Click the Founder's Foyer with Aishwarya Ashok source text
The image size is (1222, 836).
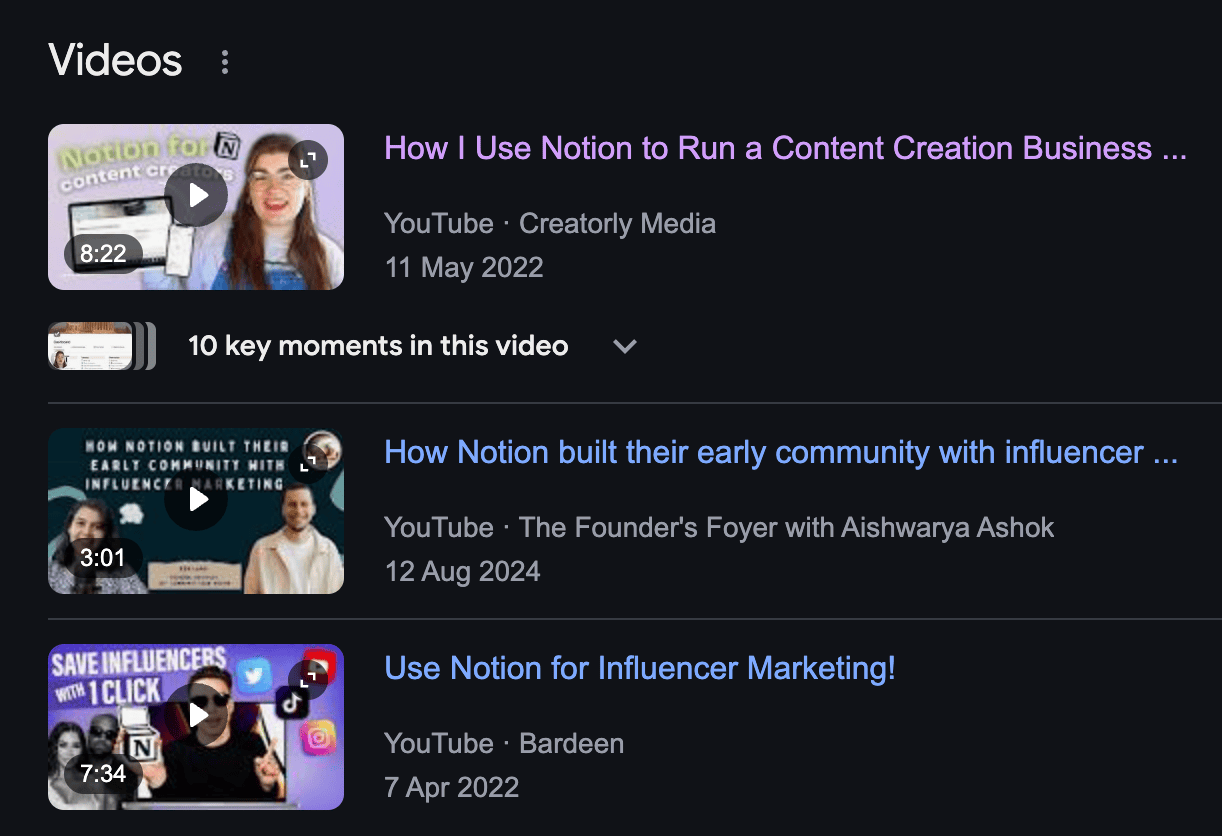click(x=719, y=527)
